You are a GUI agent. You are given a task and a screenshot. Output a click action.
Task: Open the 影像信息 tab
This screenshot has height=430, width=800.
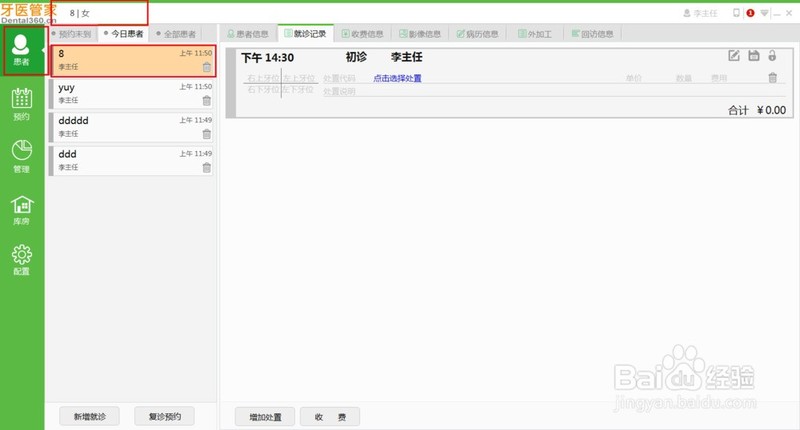point(418,34)
